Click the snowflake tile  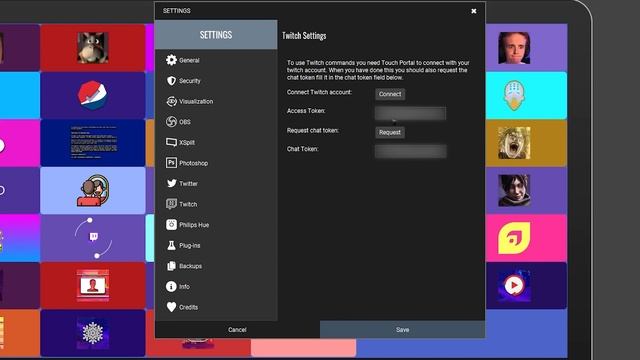(x=93, y=333)
